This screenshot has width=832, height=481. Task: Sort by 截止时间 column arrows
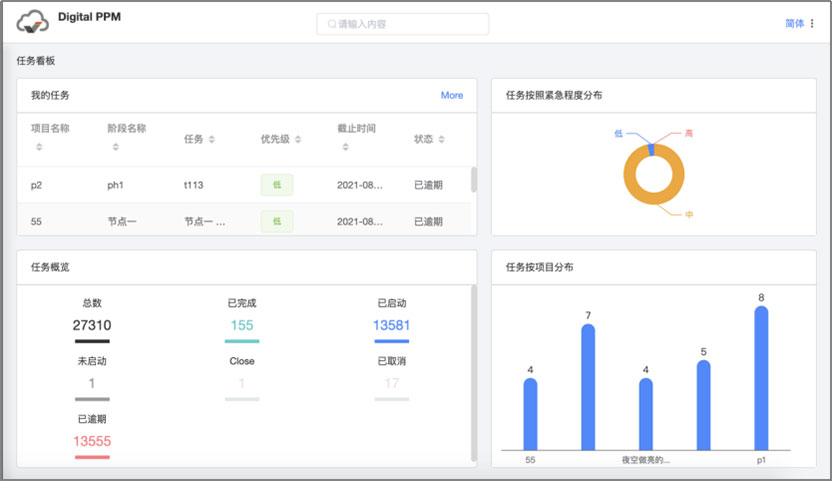coord(345,147)
